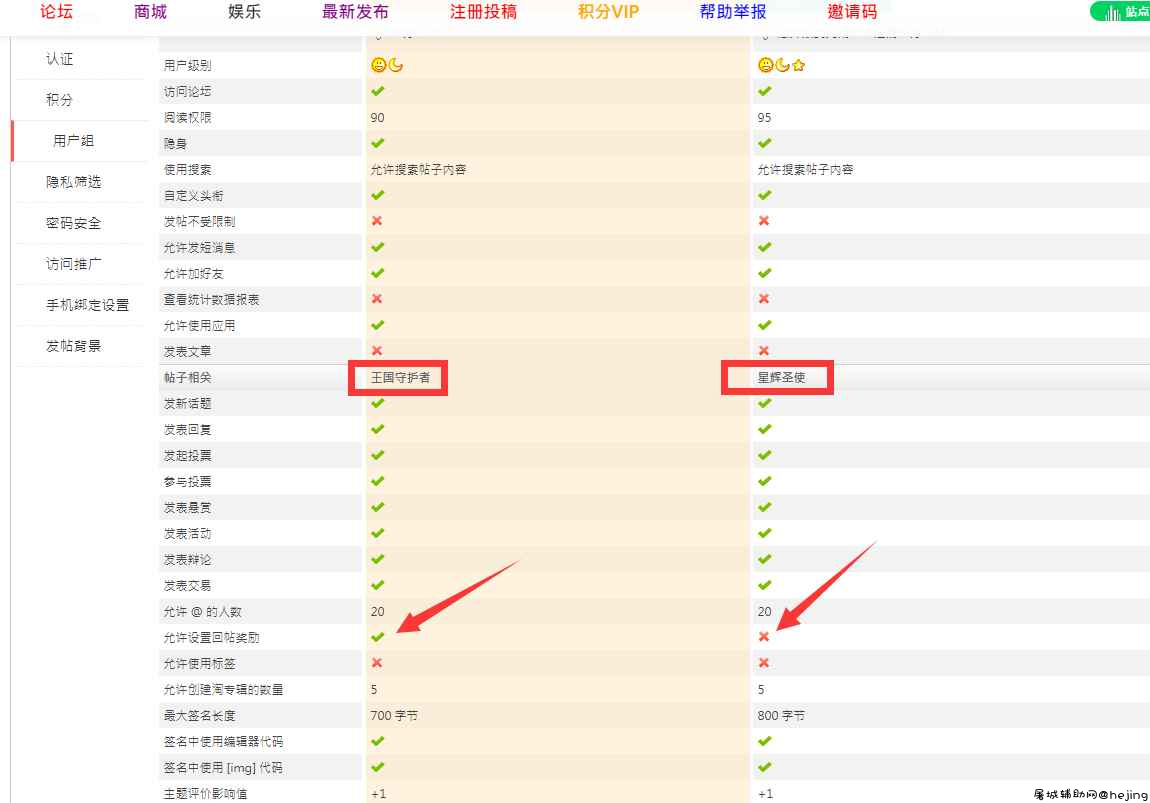
Task: Click 发起投票 check mark in 王国守护者 column
Action: point(378,455)
